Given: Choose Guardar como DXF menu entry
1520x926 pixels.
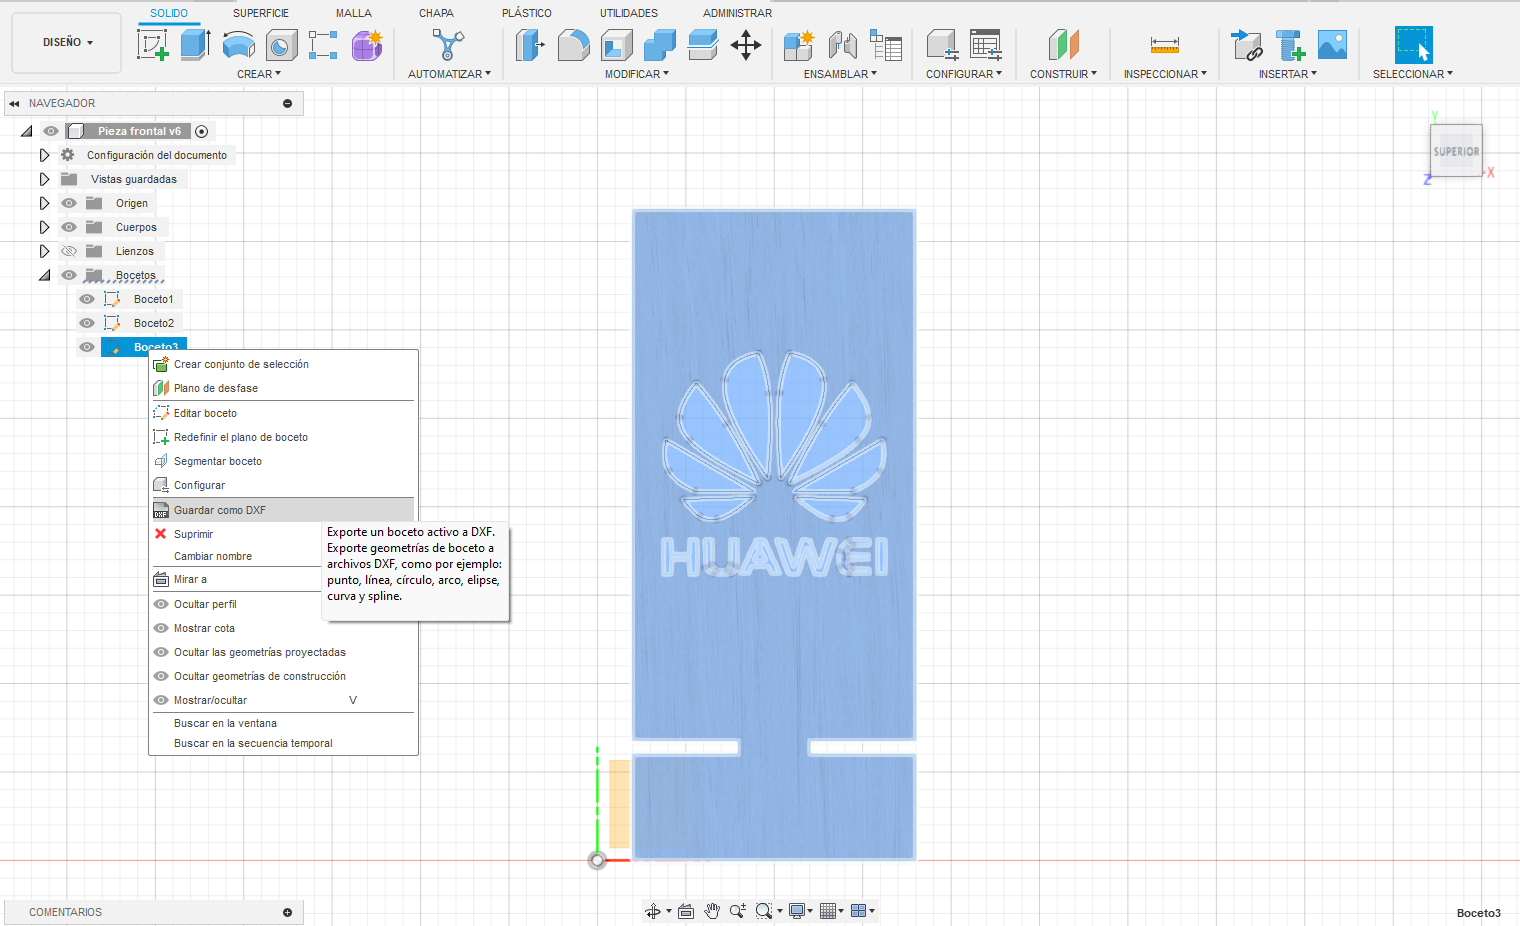Looking at the screenshot, I should click(283, 510).
